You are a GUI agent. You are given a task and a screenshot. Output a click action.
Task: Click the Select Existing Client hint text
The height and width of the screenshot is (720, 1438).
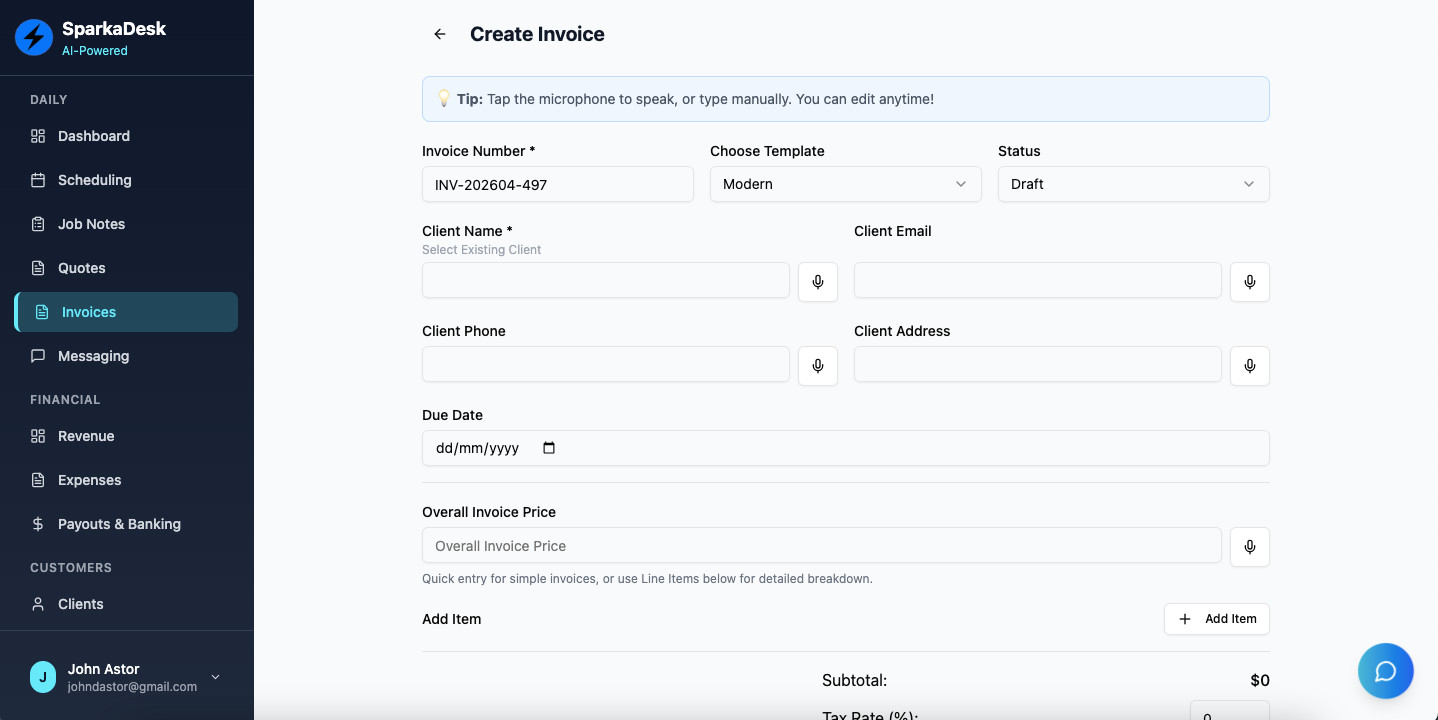[482, 250]
